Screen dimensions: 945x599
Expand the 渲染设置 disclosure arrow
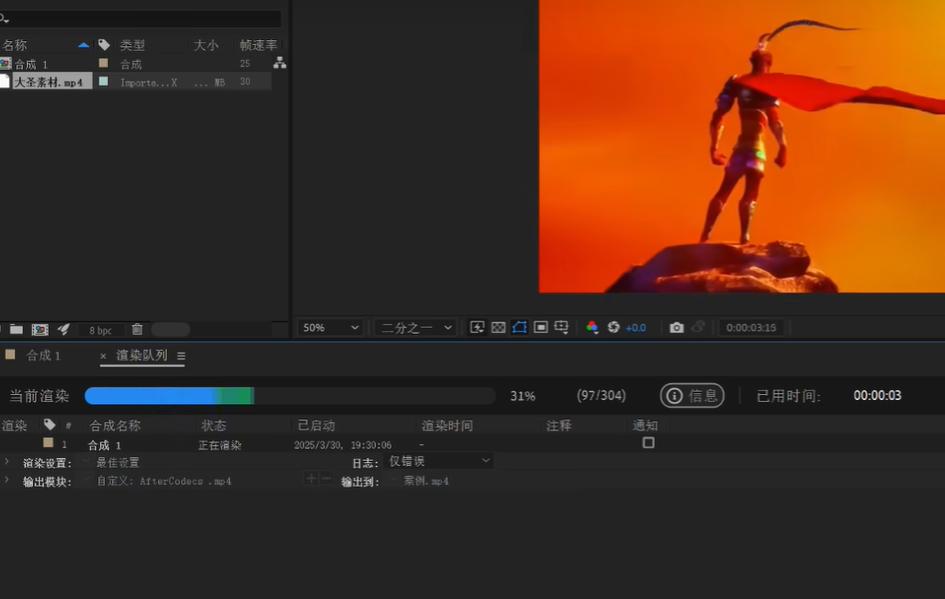click(x=7, y=462)
